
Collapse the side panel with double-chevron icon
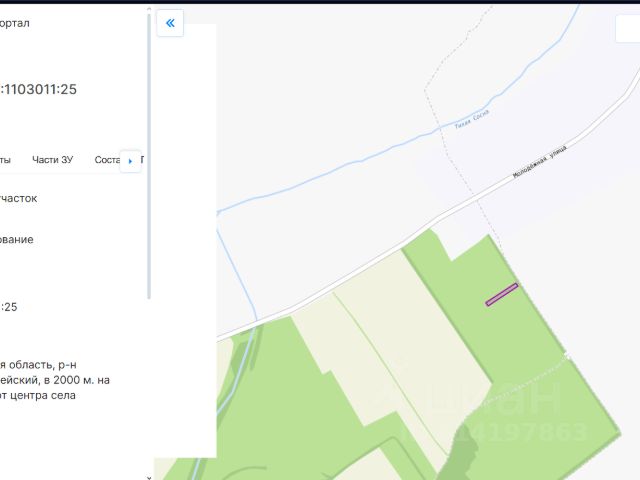pyautogui.click(x=170, y=23)
